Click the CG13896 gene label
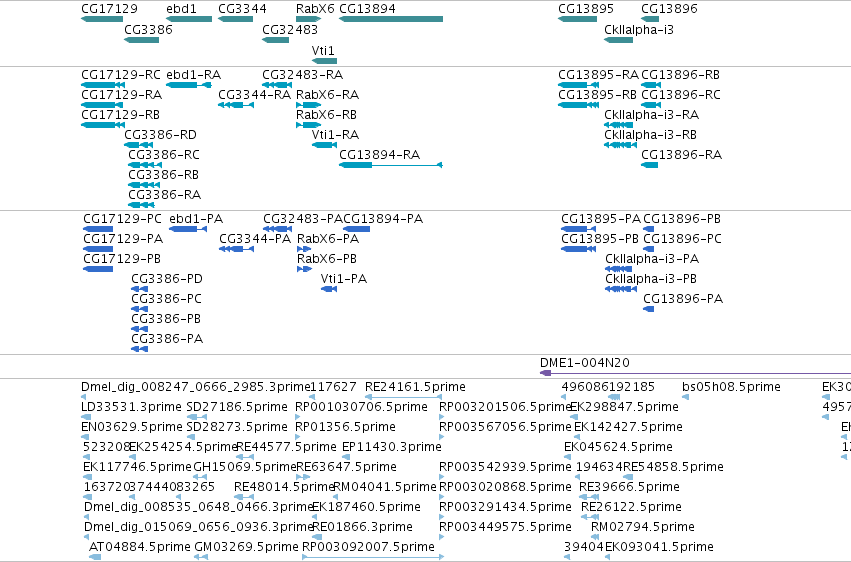This screenshot has height=562, width=851. click(669, 9)
